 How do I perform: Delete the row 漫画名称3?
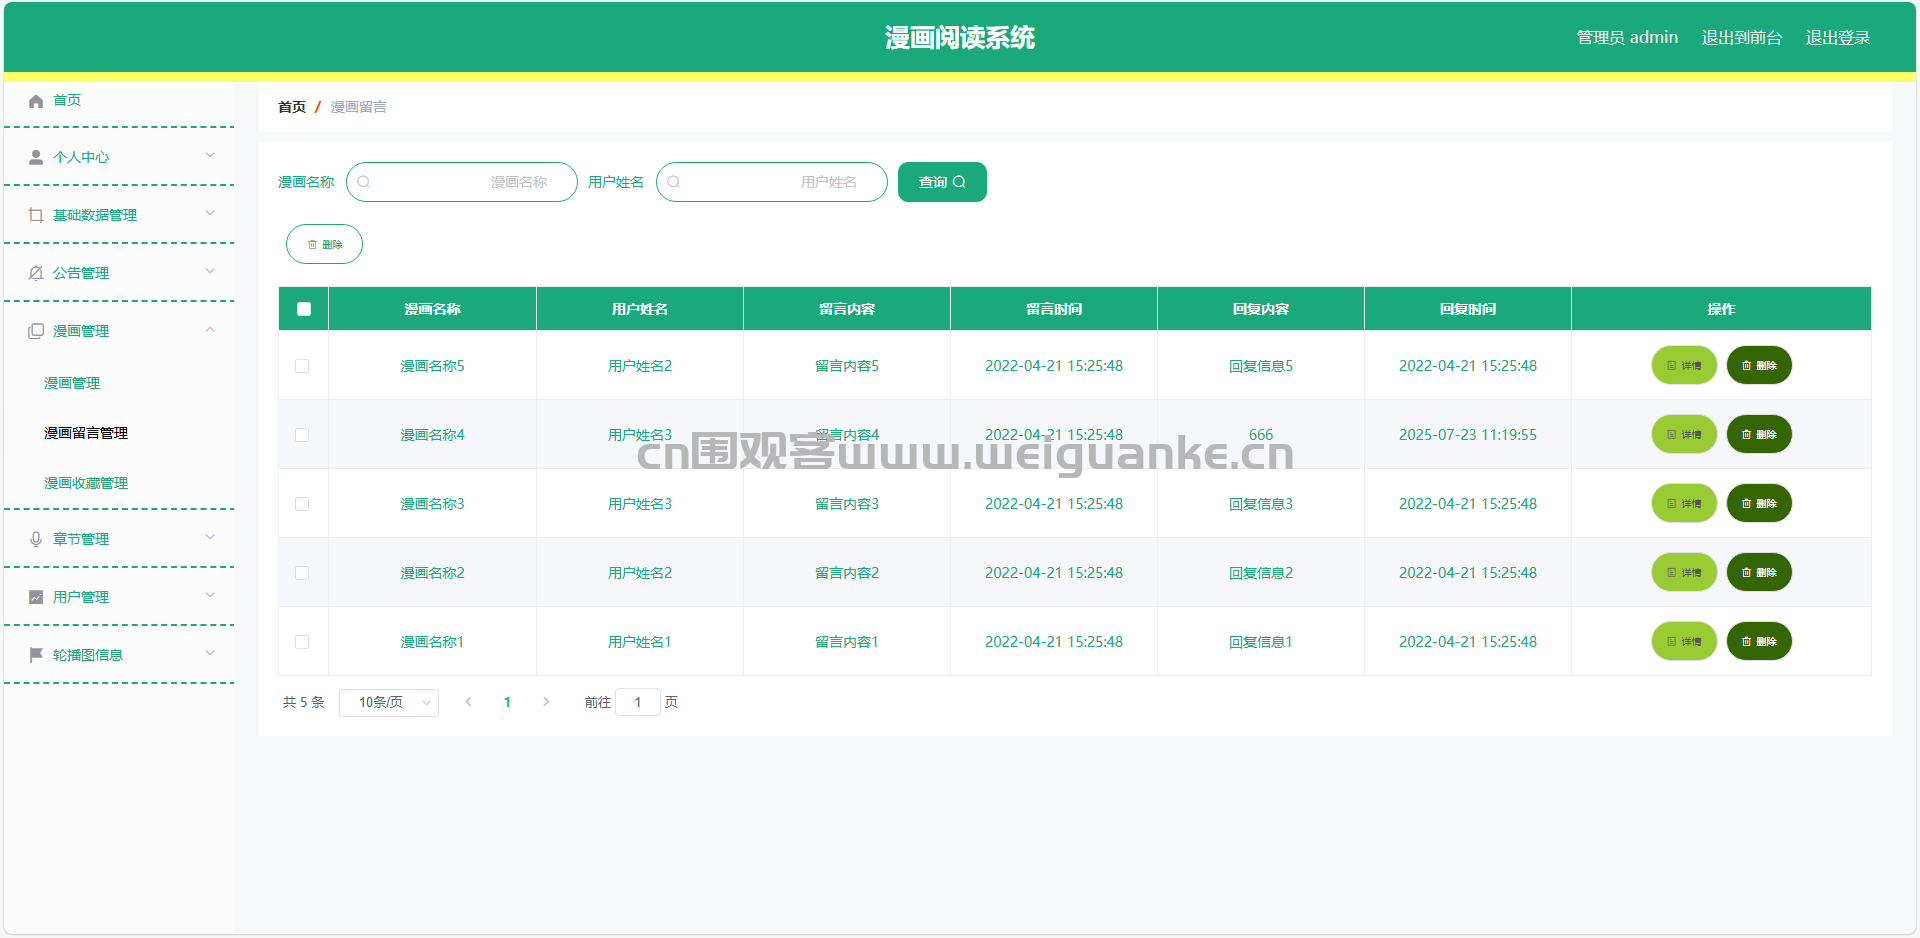point(1759,504)
